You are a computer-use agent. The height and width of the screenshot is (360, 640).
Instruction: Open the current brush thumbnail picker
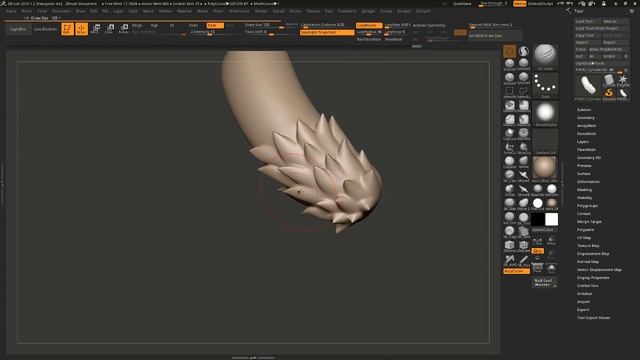tap(545, 56)
